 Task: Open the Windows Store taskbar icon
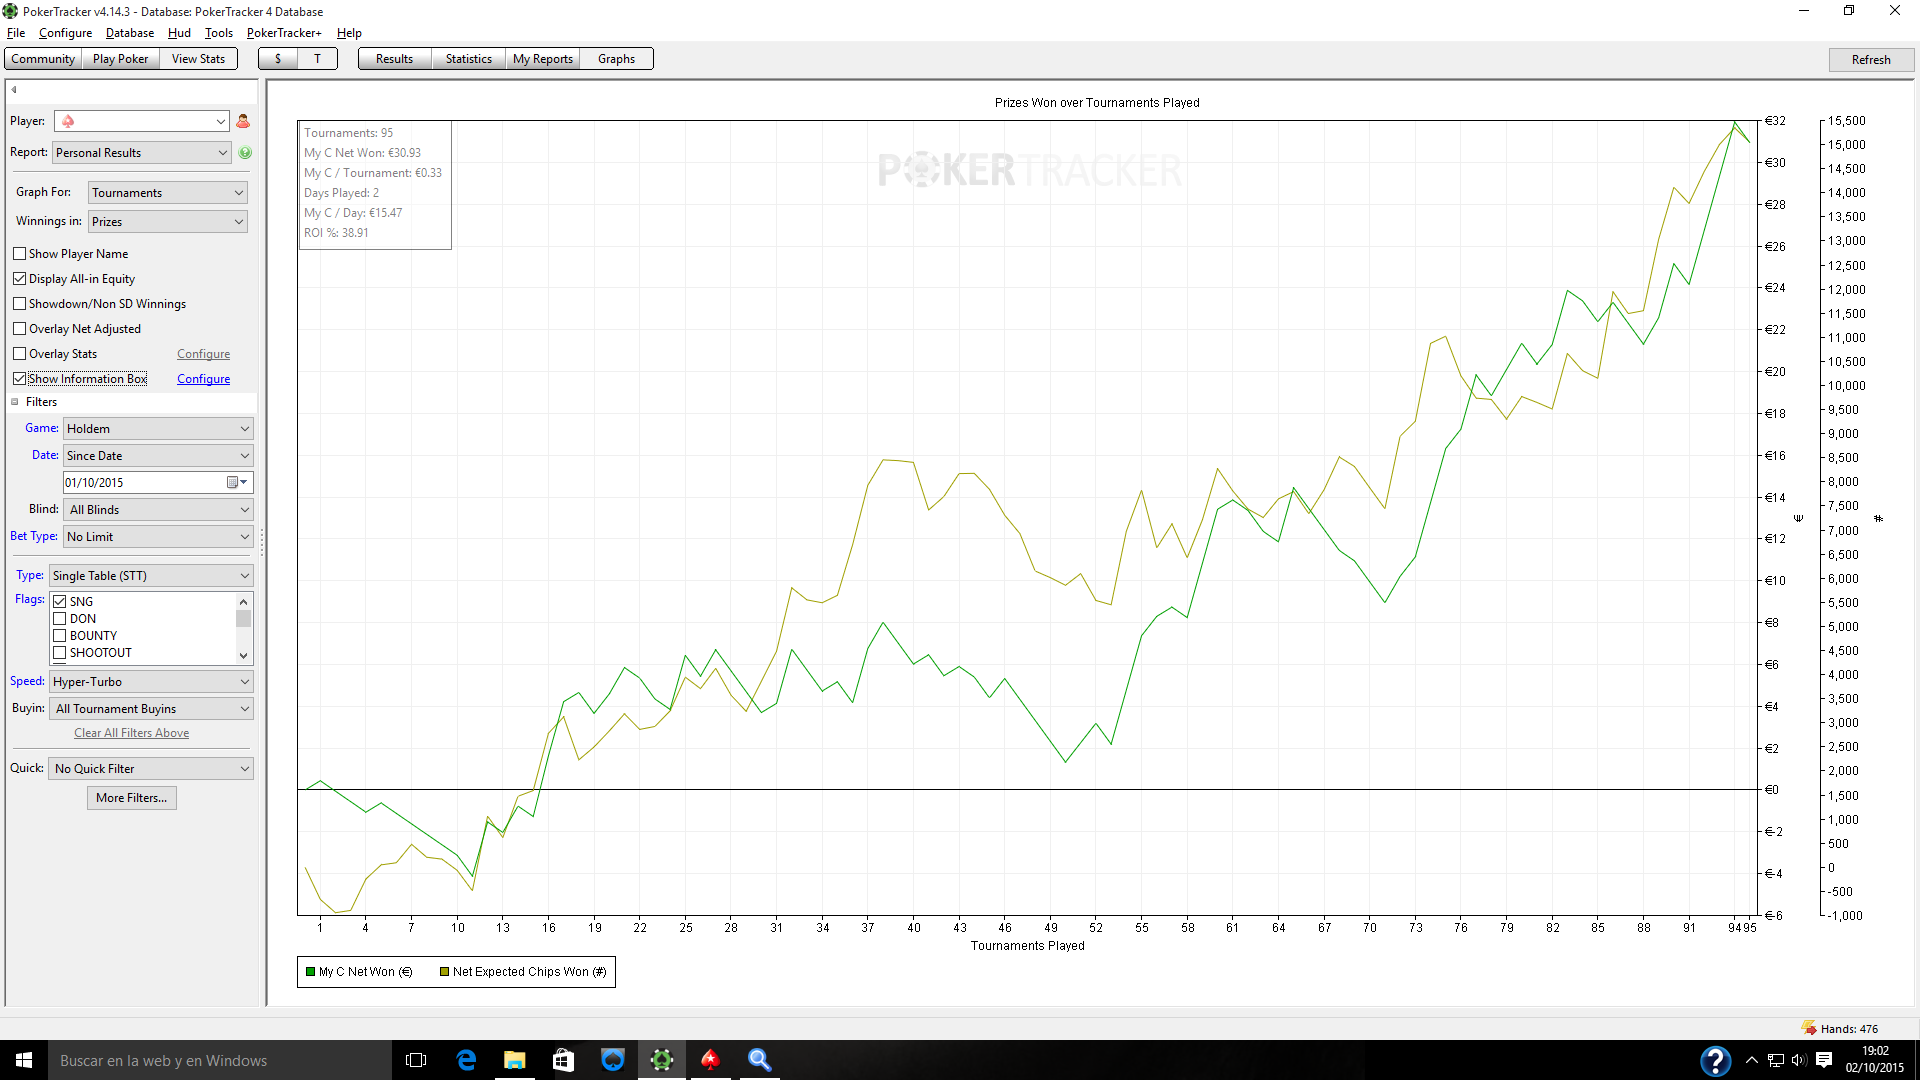pyautogui.click(x=564, y=1060)
